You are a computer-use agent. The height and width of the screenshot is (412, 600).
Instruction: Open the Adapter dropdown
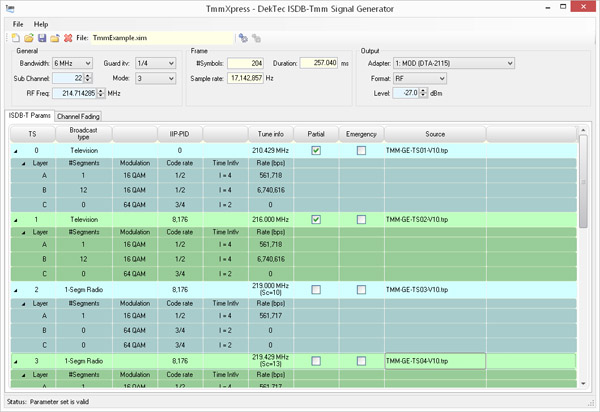click(x=454, y=63)
